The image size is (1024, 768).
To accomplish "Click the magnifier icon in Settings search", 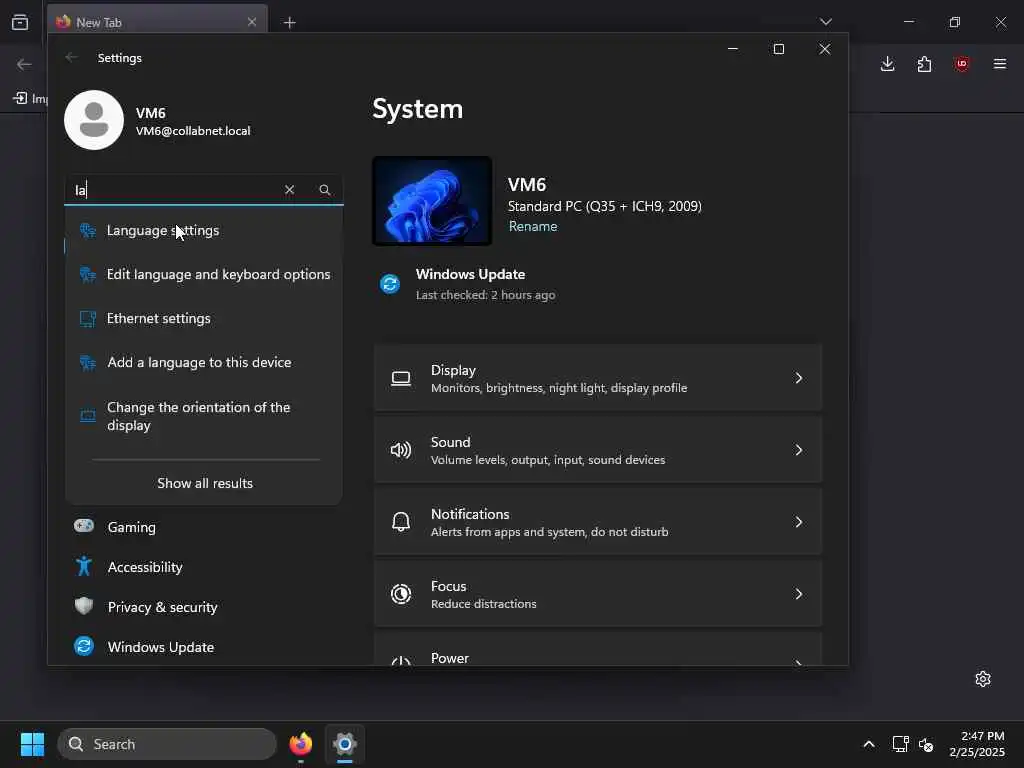I will coord(325,189).
